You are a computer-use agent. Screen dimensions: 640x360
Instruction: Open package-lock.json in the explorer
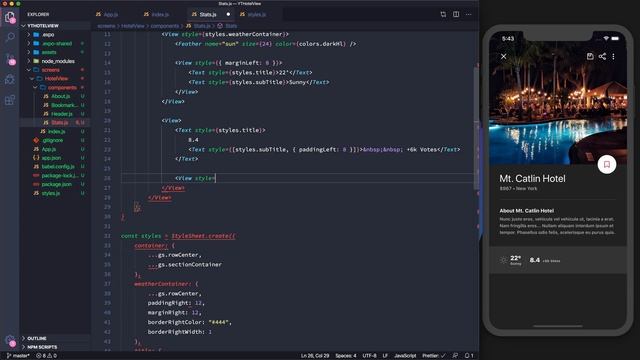click(55, 176)
